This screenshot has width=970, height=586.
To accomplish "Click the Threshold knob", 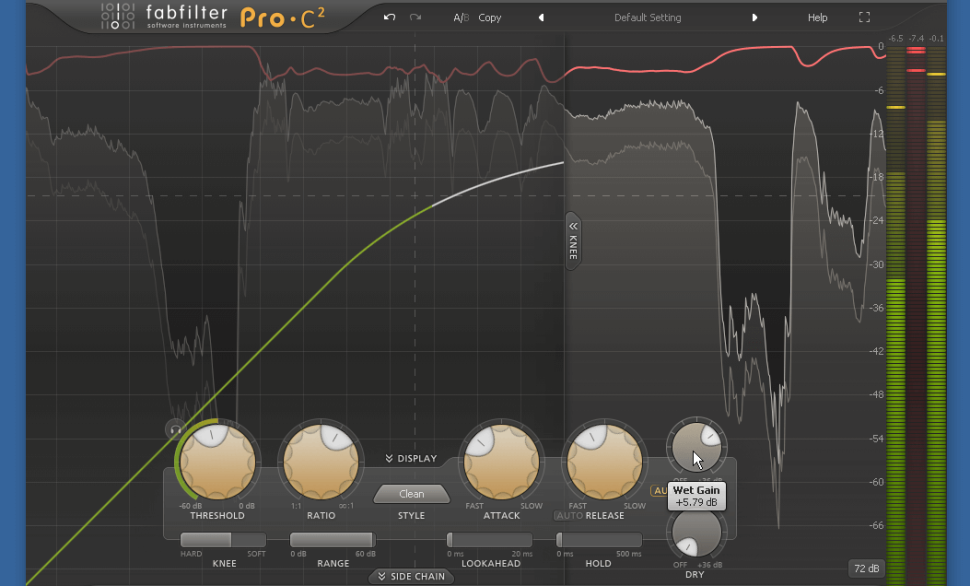I will click(x=217, y=462).
